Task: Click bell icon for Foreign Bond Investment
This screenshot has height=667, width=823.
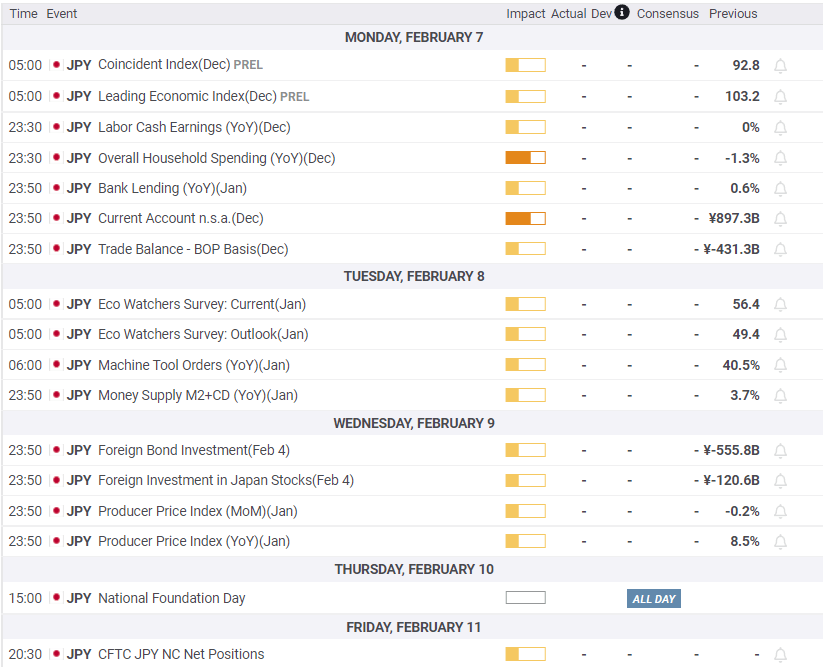Action: click(780, 451)
